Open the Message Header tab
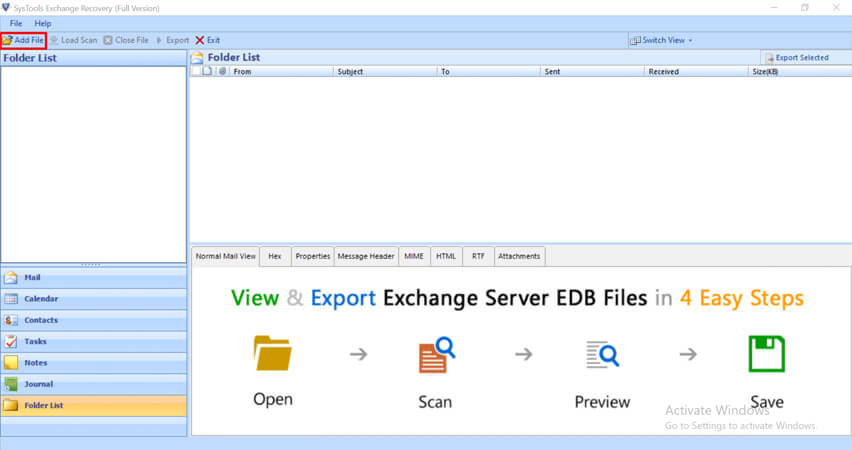This screenshot has height=450, width=852. click(366, 256)
